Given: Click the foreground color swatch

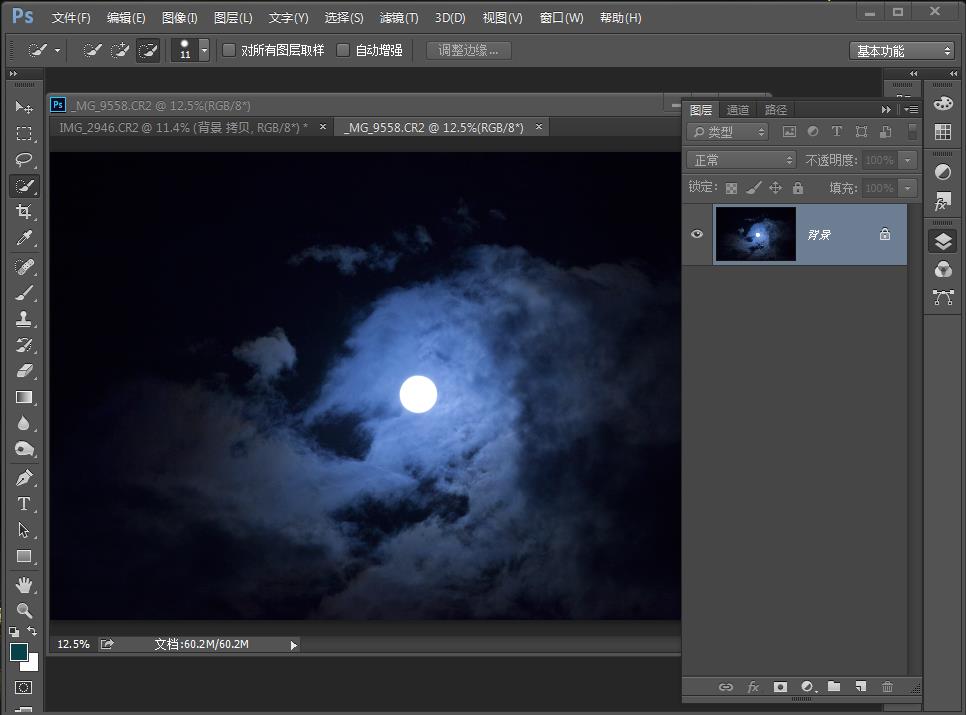Looking at the screenshot, I should [x=18, y=652].
